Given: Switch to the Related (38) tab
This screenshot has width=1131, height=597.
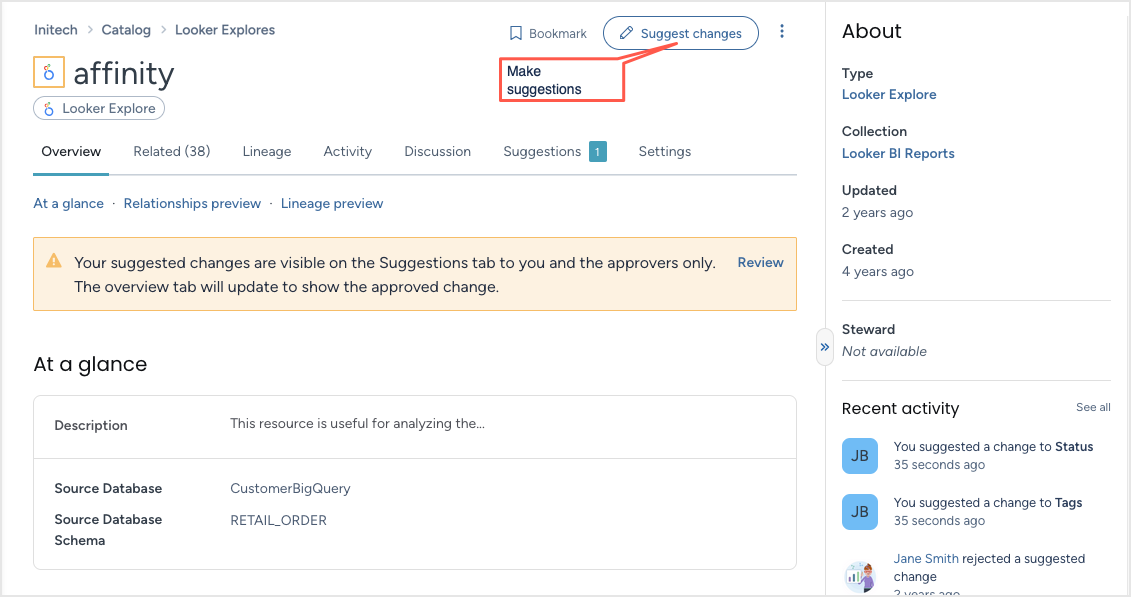Looking at the screenshot, I should click(x=171, y=151).
